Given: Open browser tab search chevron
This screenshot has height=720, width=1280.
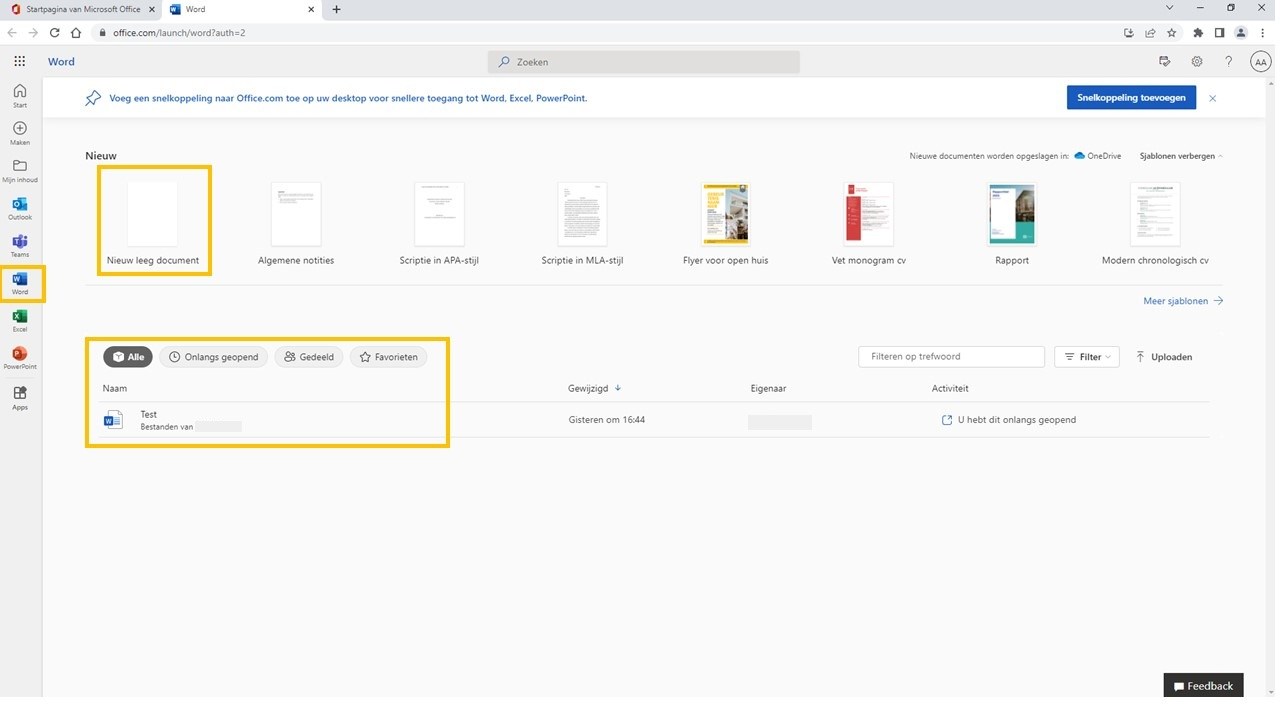Looking at the screenshot, I should 1169,8.
